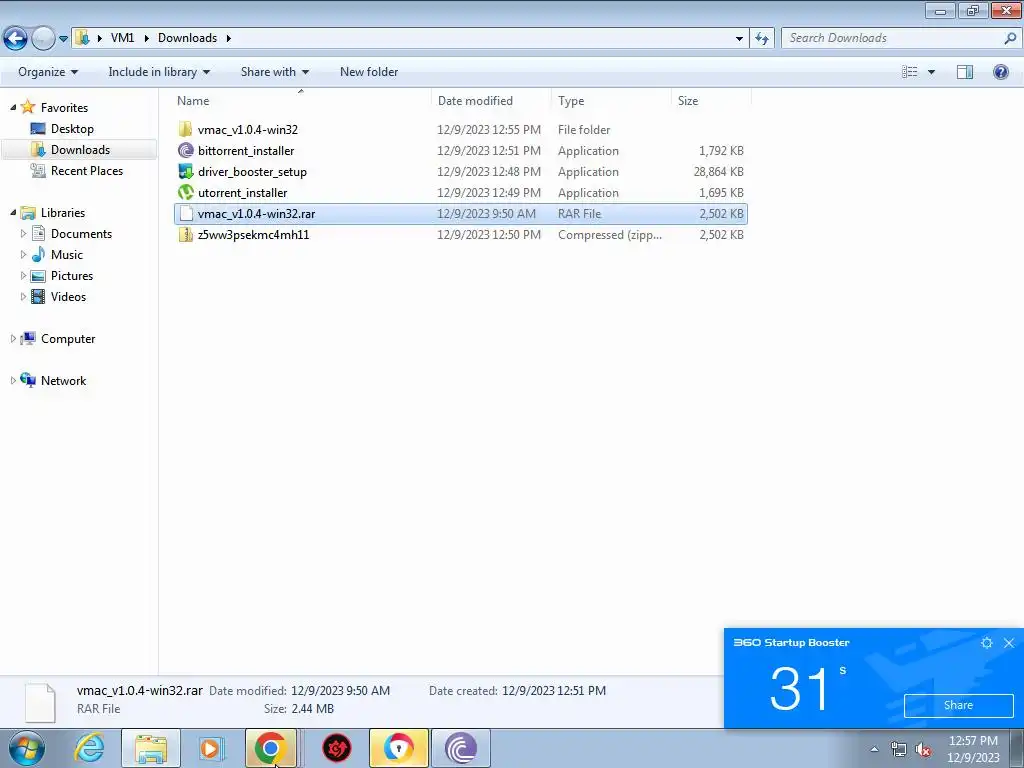1024x768 pixels.
Task: Collapse the Favorites tree group
Action: click(x=13, y=107)
